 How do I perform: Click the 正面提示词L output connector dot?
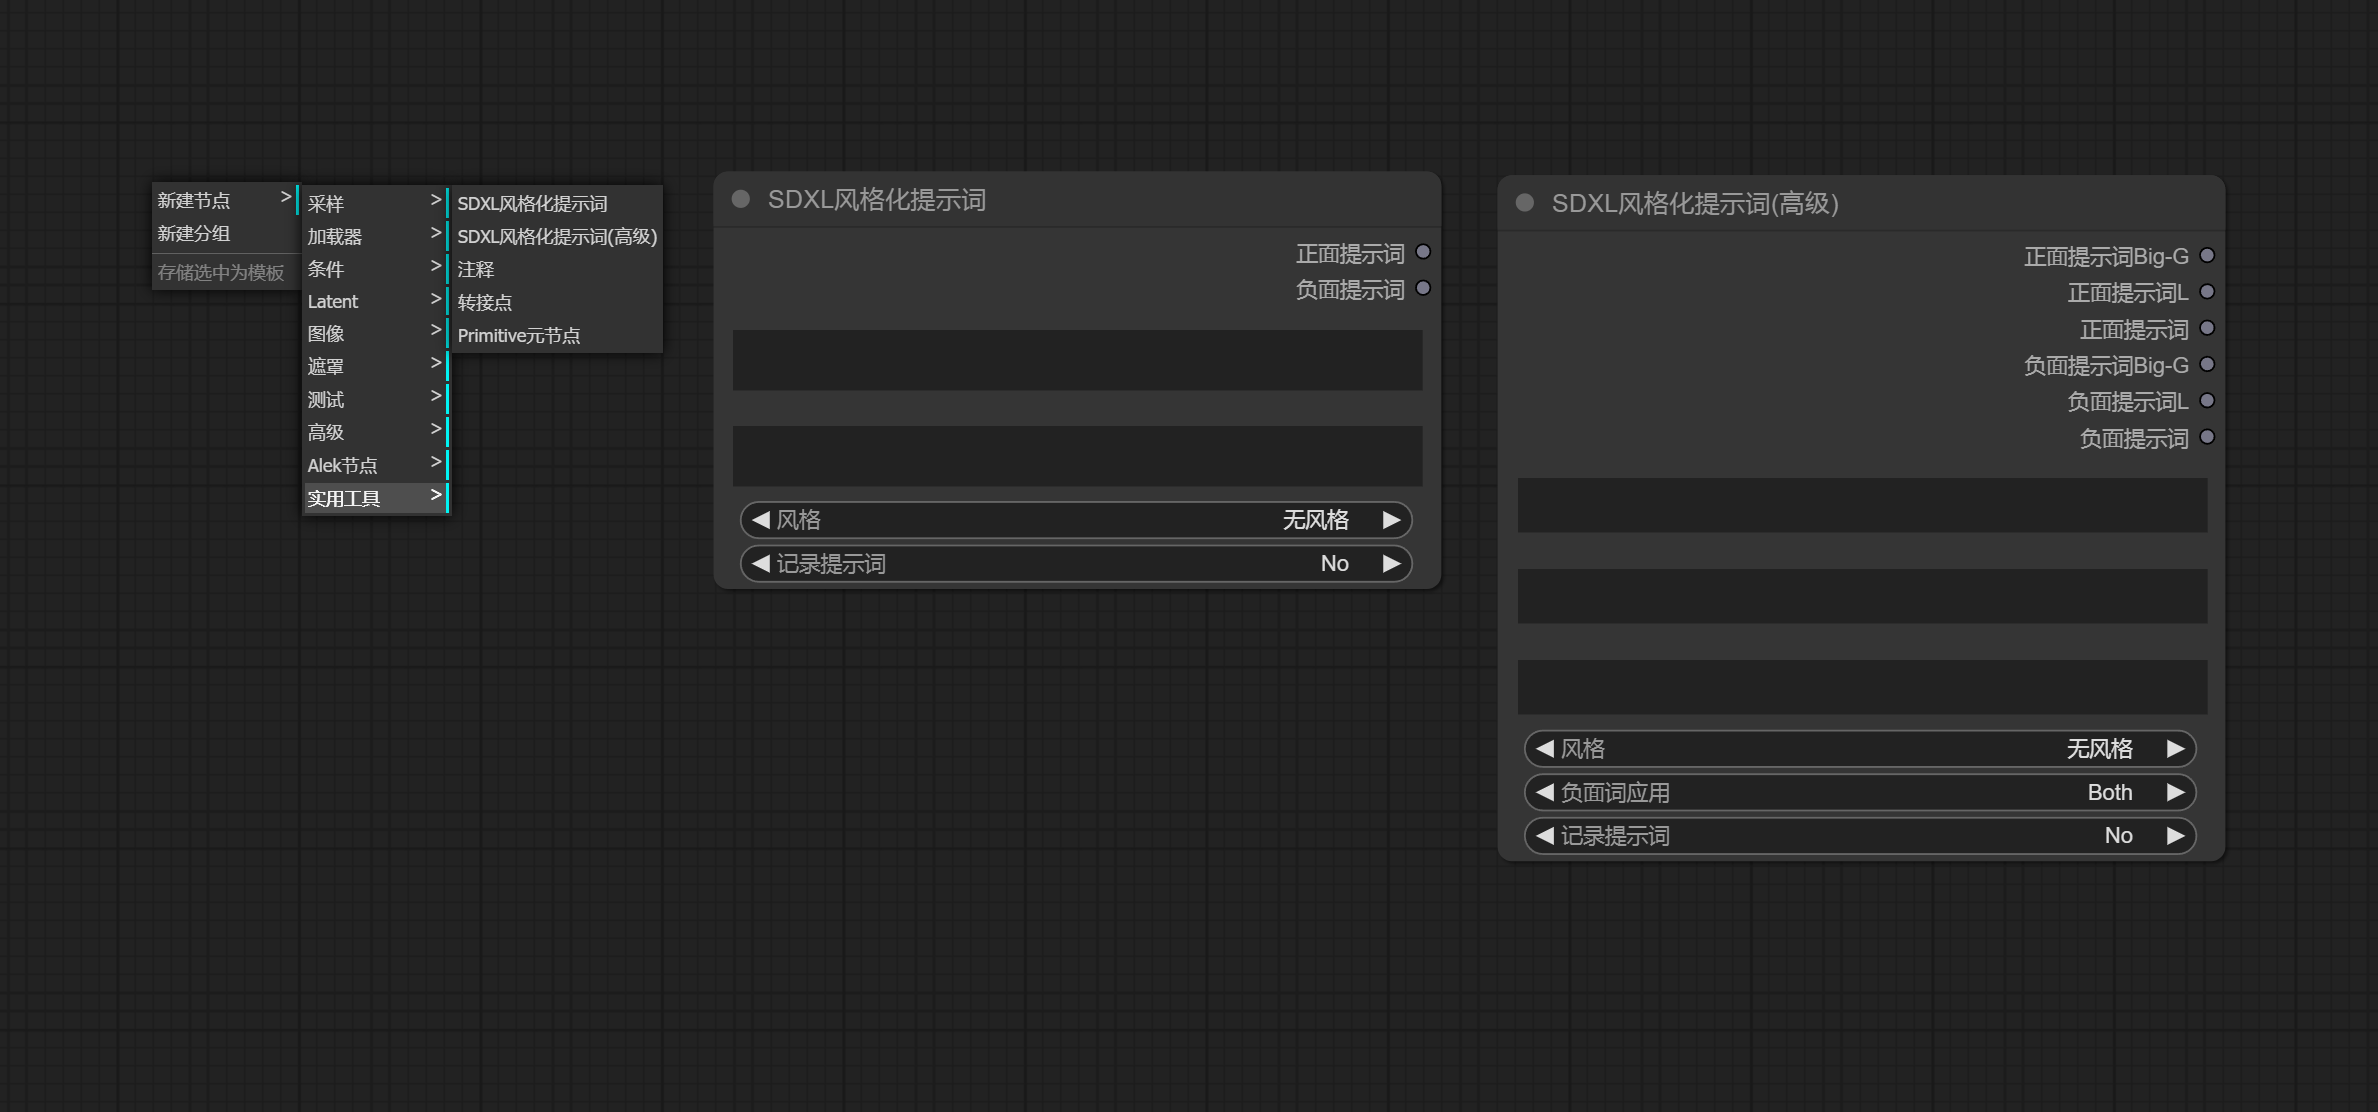point(2207,292)
